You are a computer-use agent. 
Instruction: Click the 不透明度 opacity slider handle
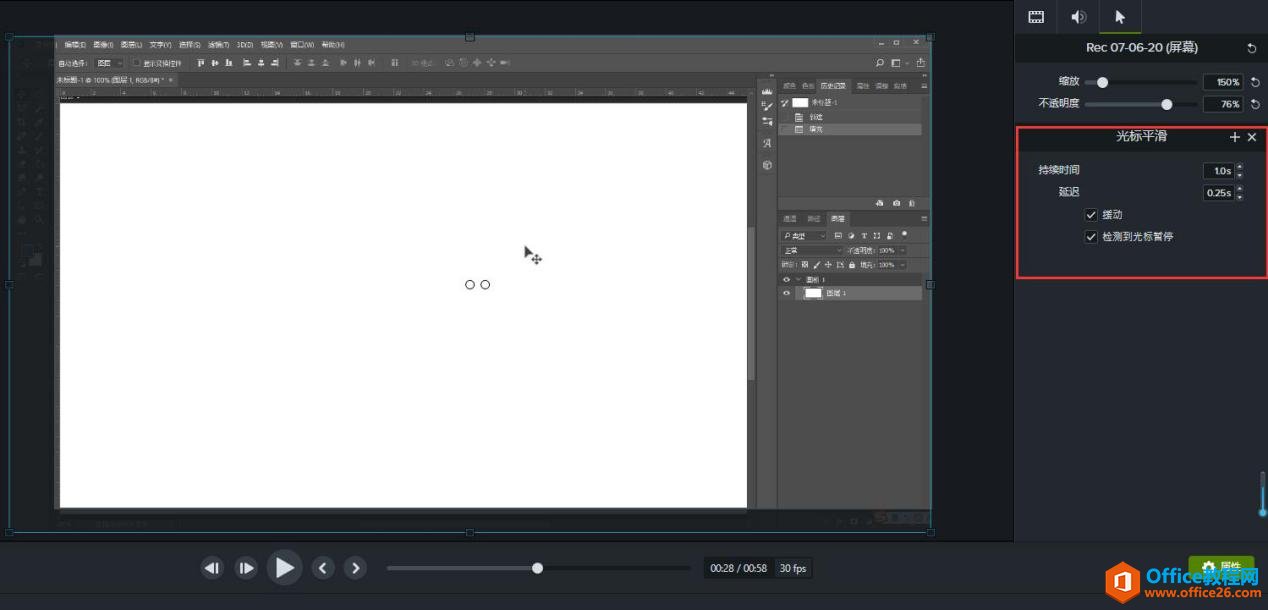[x=1166, y=104]
